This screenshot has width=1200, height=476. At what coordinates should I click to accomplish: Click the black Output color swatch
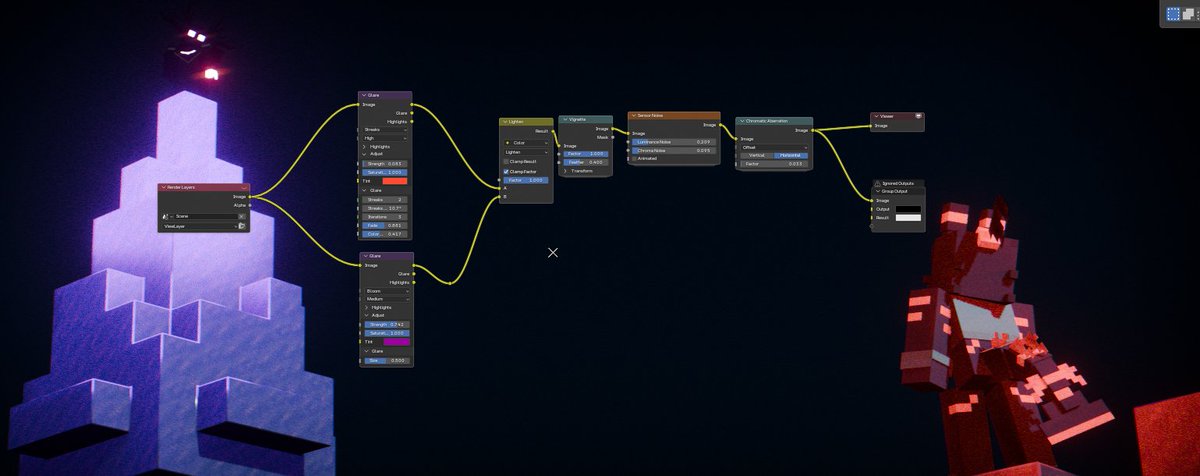(908, 209)
